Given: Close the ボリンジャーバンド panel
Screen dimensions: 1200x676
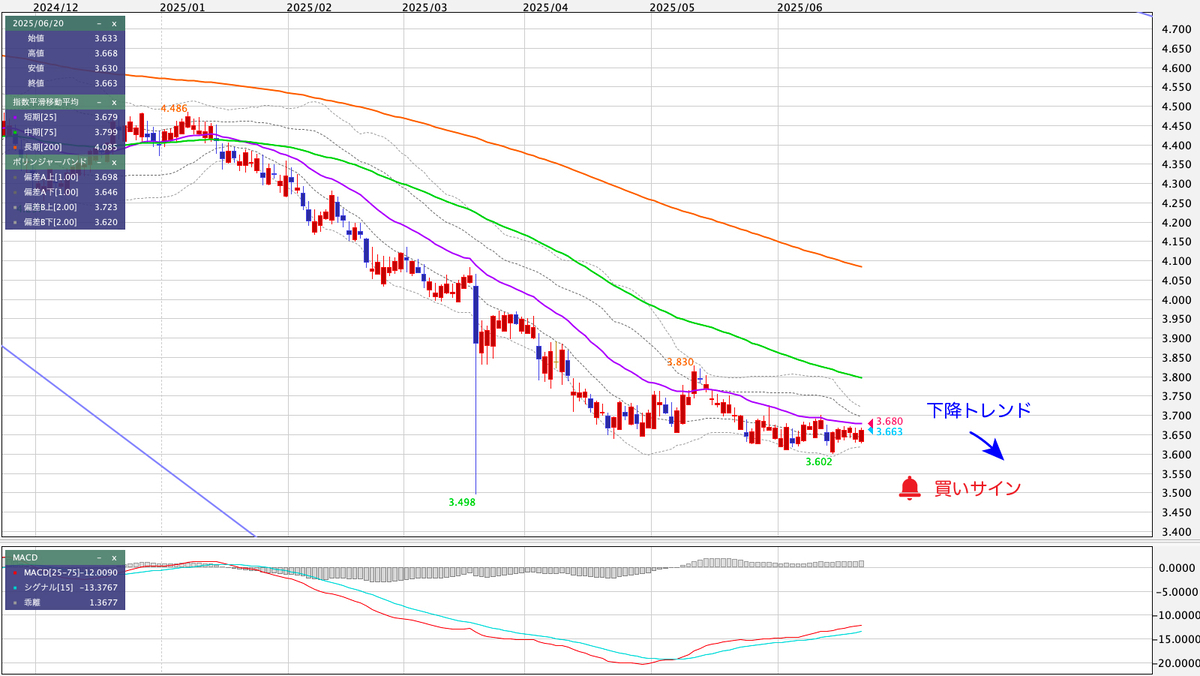Looking at the screenshot, I should point(114,161).
